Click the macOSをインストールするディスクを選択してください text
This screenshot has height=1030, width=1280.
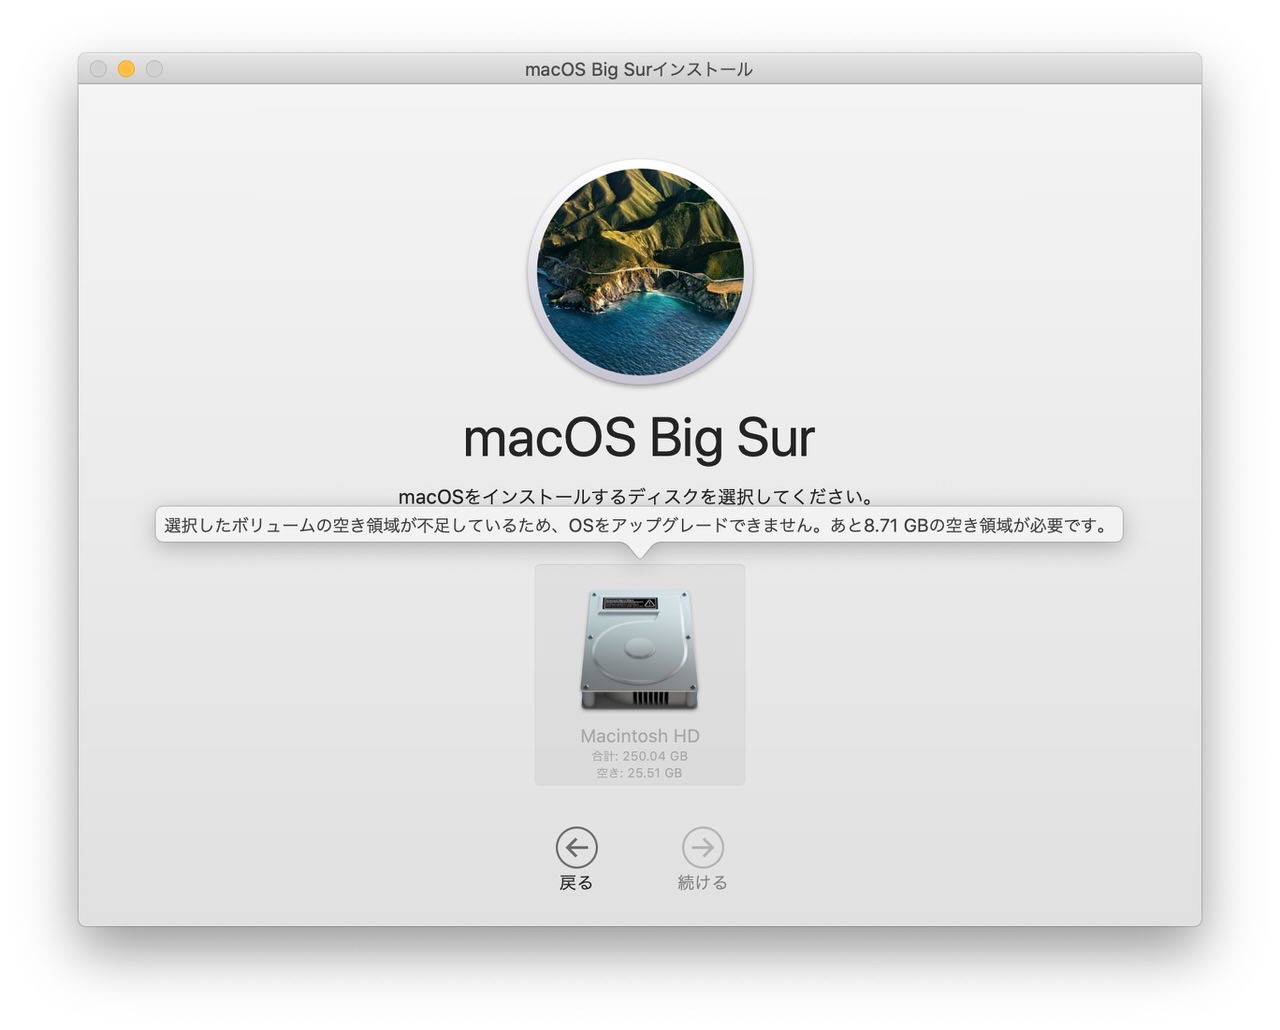pos(639,497)
